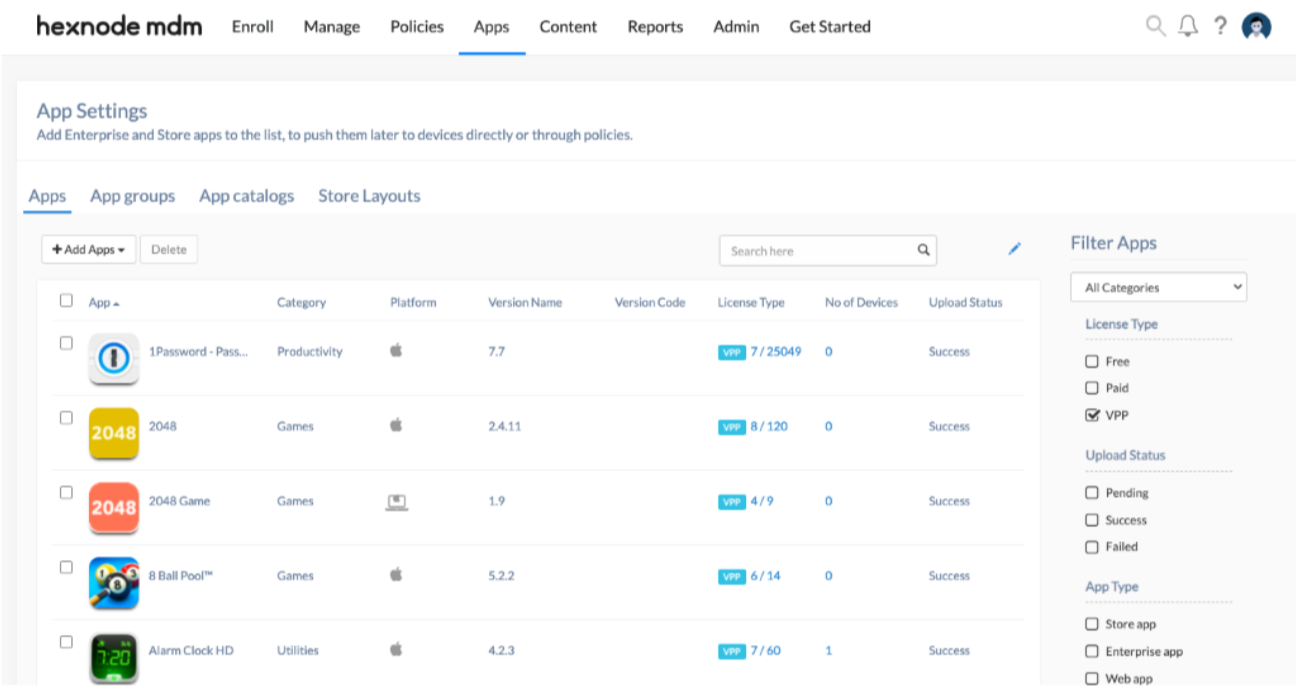Switch to the Apps sub-tab
Image resolution: width=1296 pixels, height=697 pixels.
(x=47, y=196)
